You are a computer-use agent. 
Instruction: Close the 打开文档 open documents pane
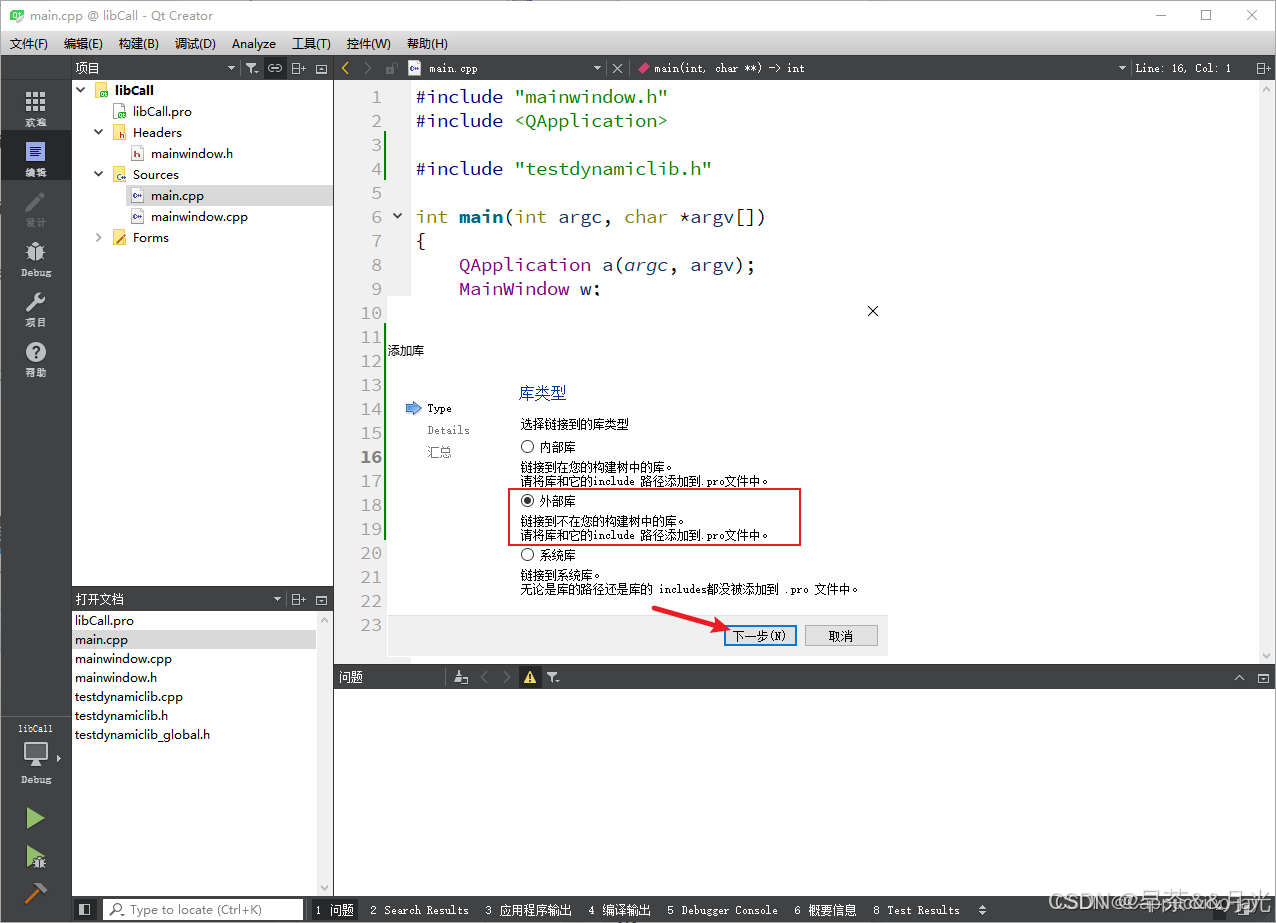click(321, 599)
